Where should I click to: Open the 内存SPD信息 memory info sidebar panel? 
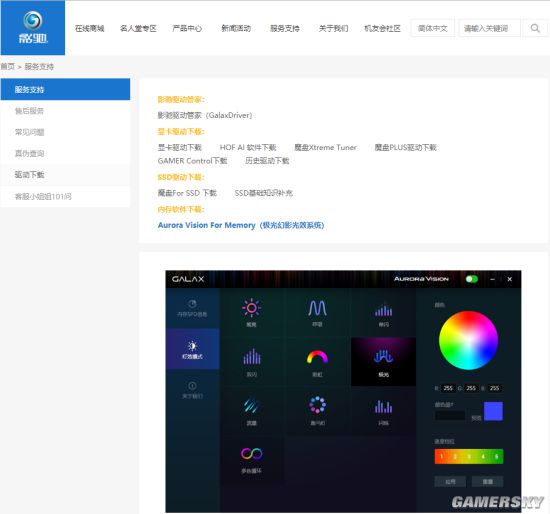click(x=192, y=308)
